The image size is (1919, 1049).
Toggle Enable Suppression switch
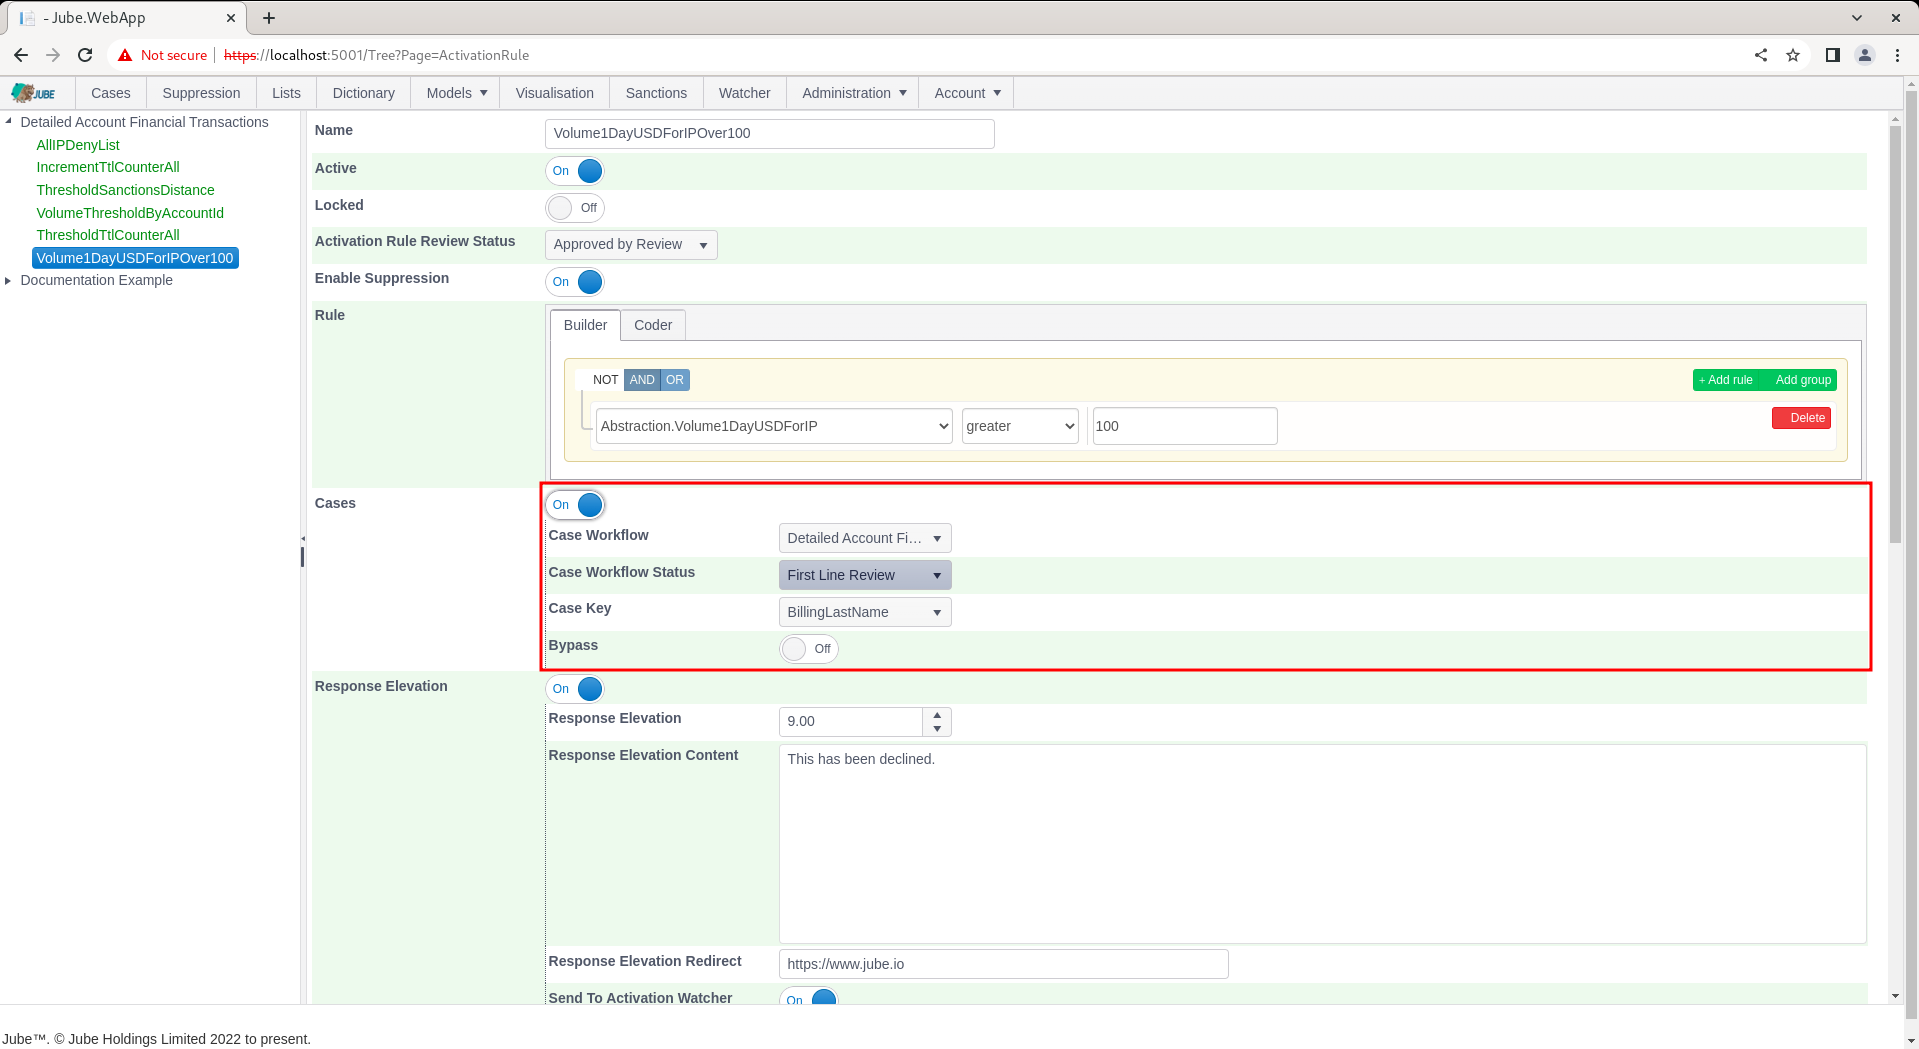tap(575, 282)
